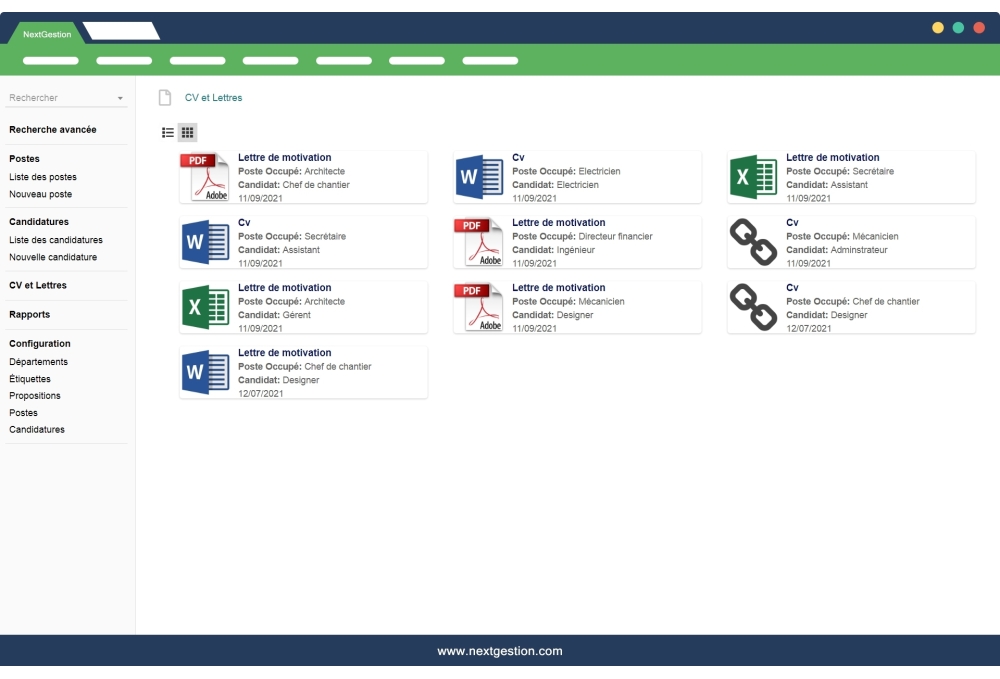The width and height of the screenshot is (1000, 679).
Task: Click Excel icon for Gérent candidate letter
Action: point(204,307)
